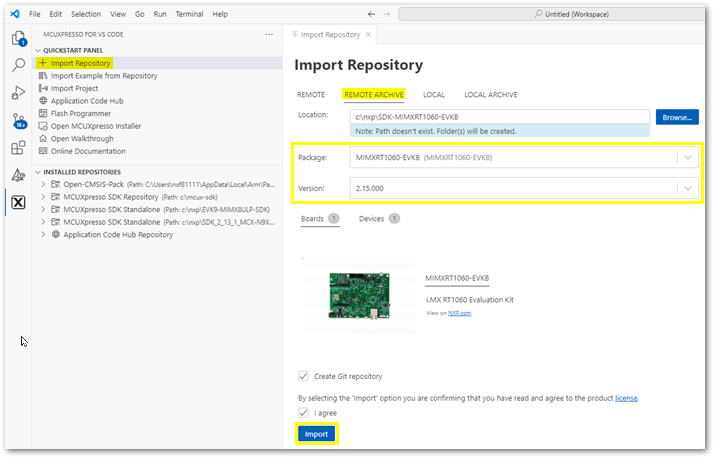714x458 pixels.
Task: Open the Run menu
Action: [x=160, y=14]
